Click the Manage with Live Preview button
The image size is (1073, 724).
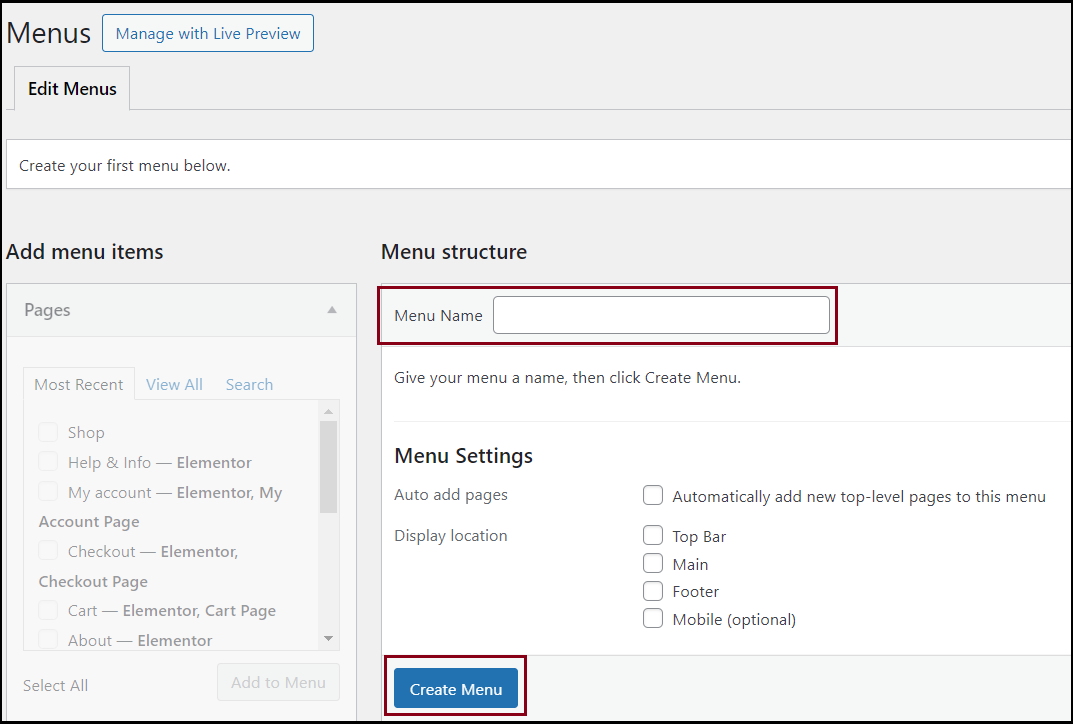(207, 33)
